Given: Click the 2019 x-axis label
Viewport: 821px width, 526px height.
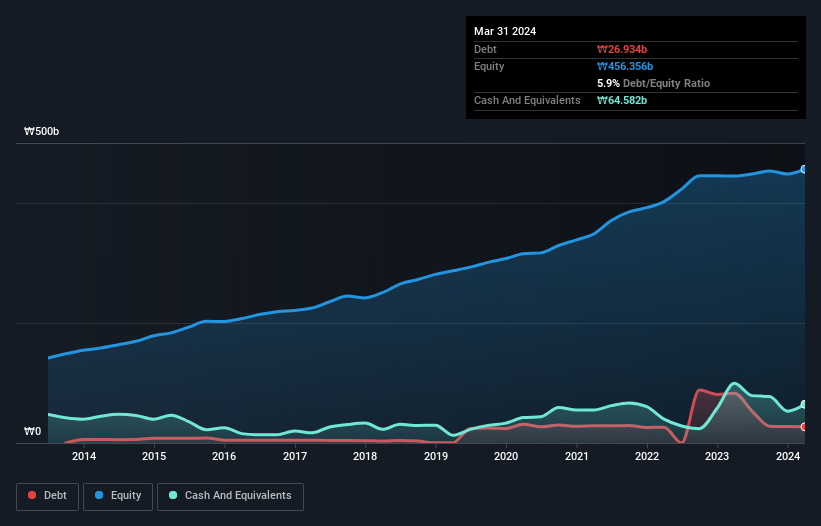Looking at the screenshot, I should (436, 456).
